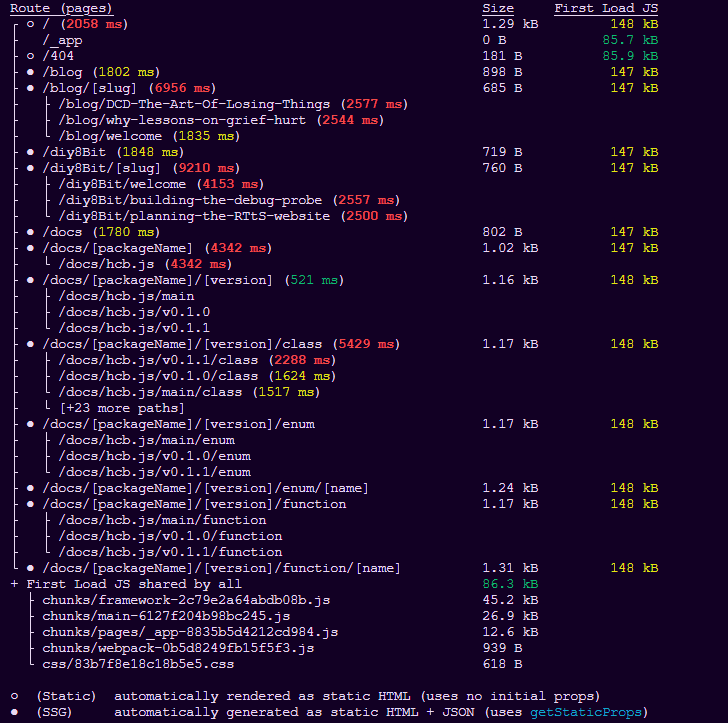728x723 pixels.
Task: Click the [+23 more paths] entry
Action: (x=122, y=408)
